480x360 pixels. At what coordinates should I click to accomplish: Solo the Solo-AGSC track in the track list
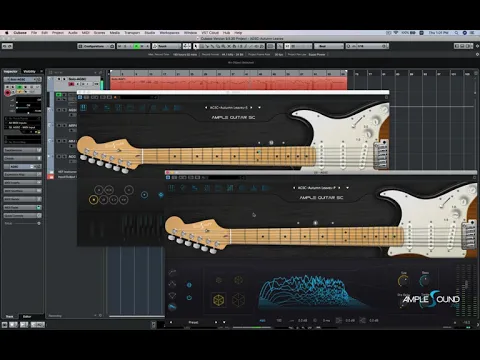point(64,79)
